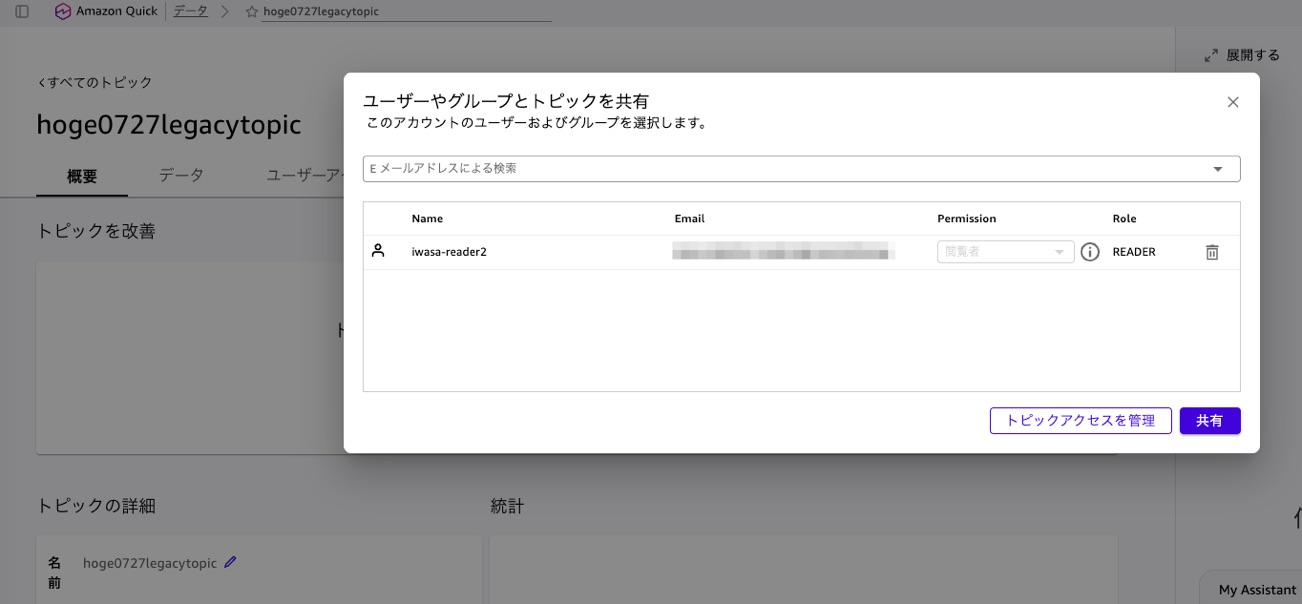The height and width of the screenshot is (604, 1302).
Task: Open the データ breadcrumb link
Action: click(190, 12)
